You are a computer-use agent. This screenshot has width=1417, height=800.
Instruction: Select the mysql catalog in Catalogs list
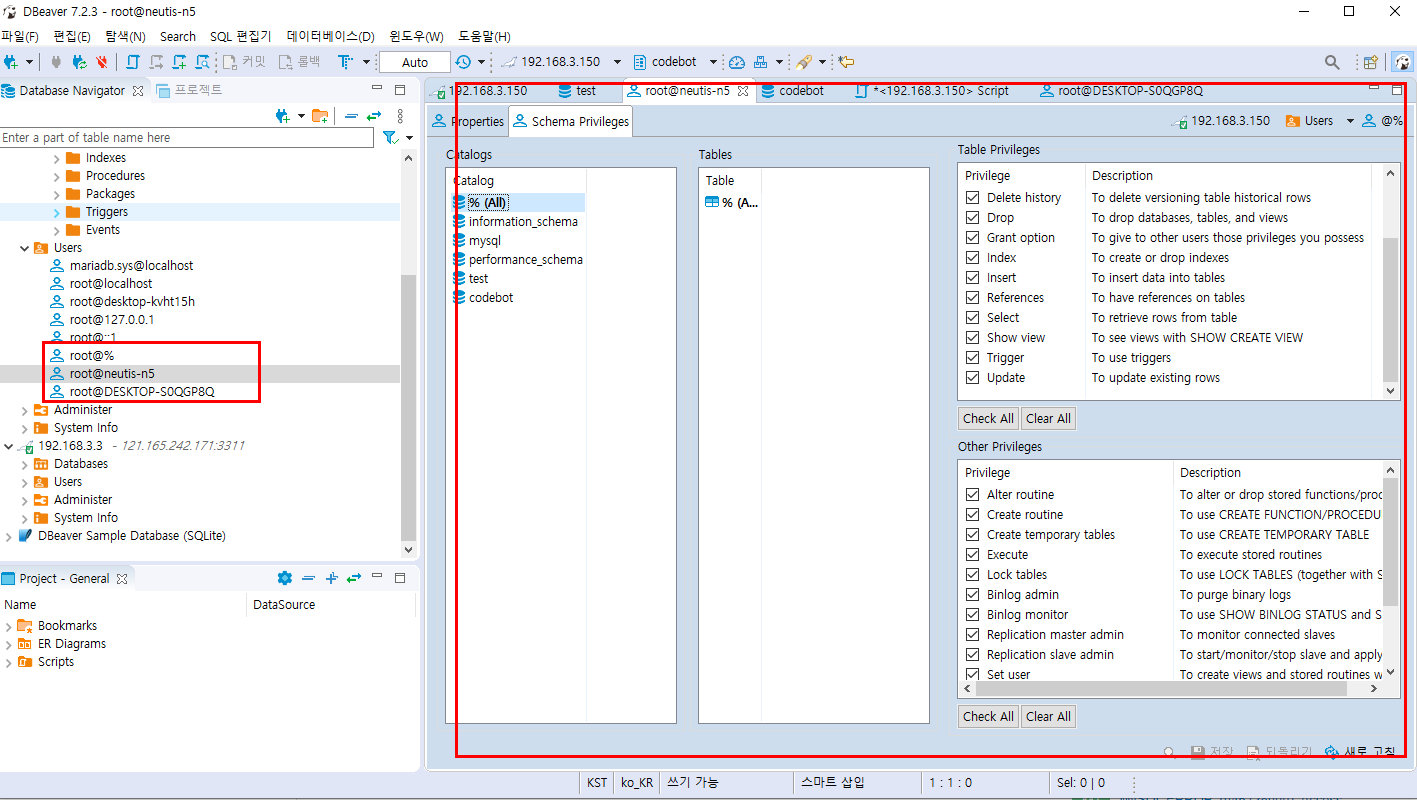click(x=485, y=241)
